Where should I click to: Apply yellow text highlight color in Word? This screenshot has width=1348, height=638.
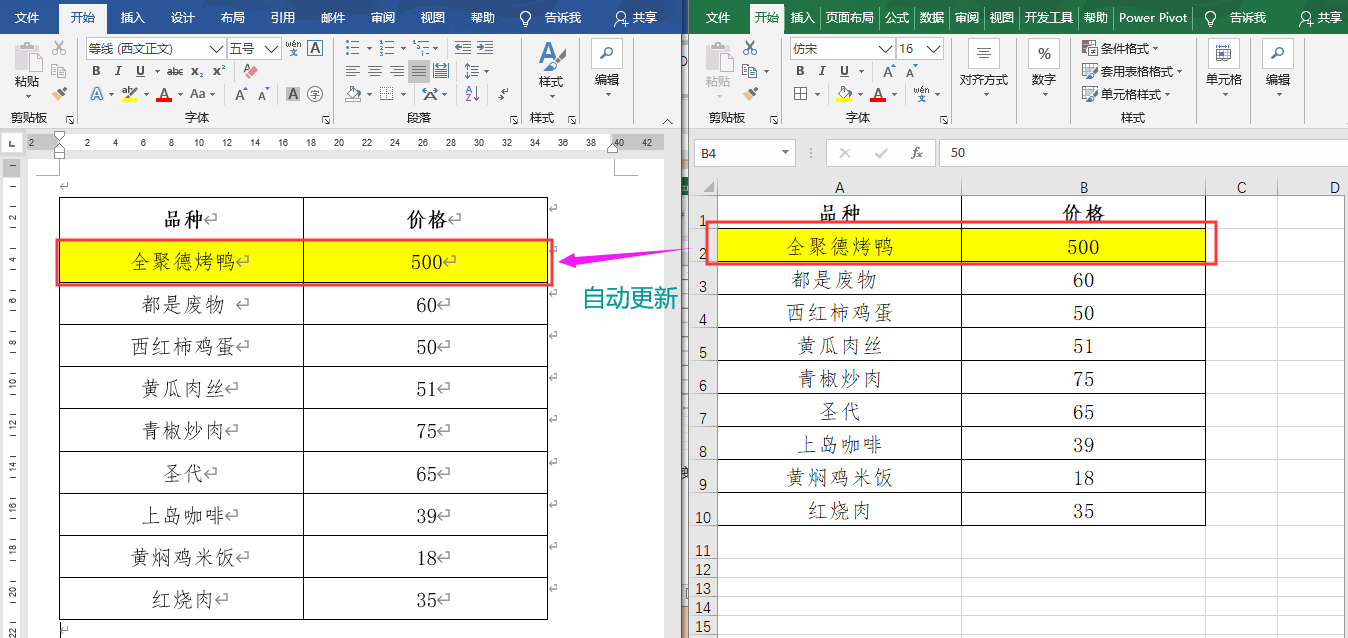click(129, 94)
